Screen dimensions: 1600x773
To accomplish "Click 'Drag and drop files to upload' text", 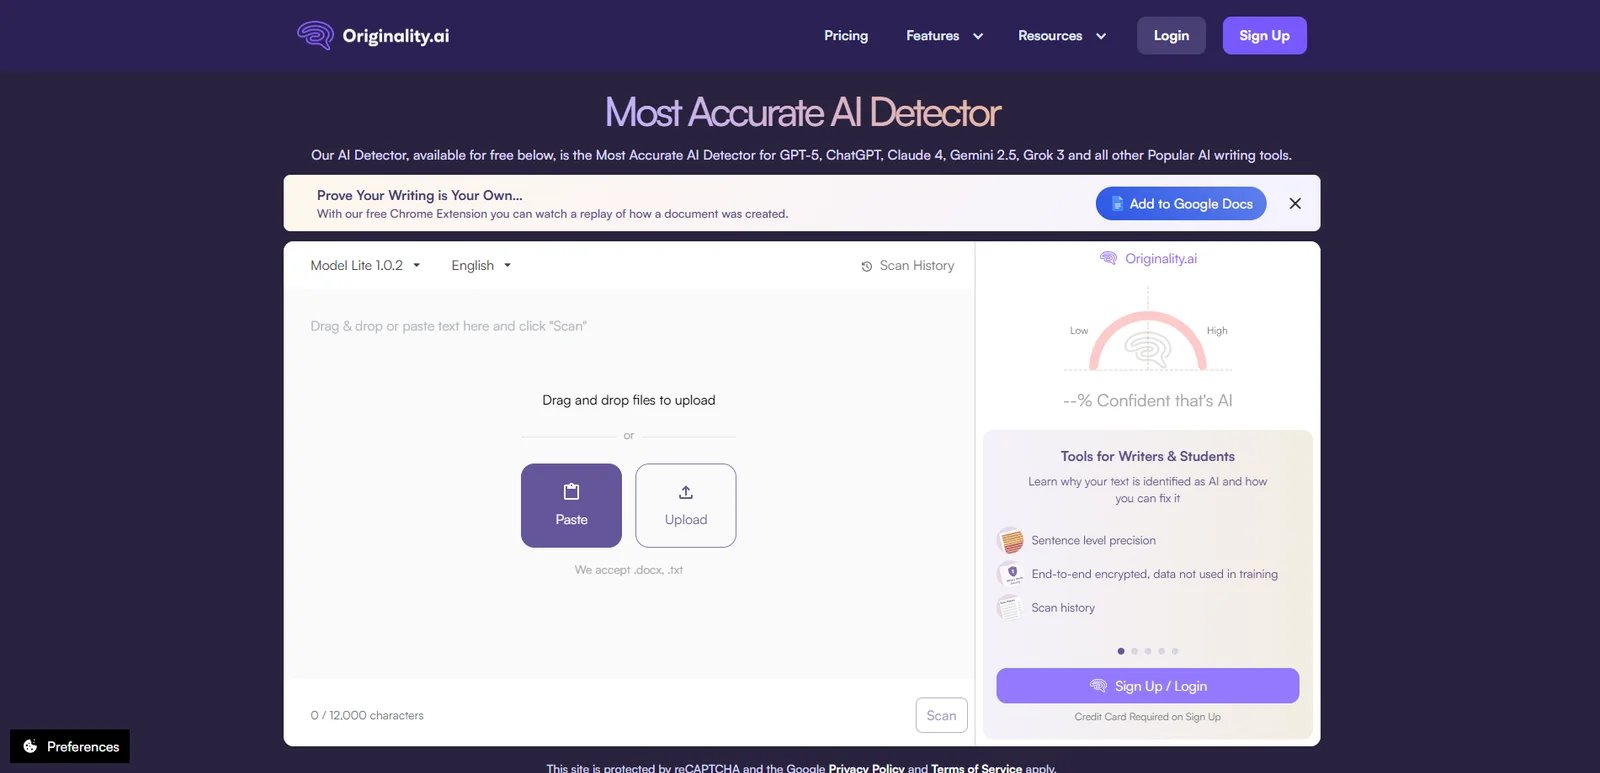I will pyautogui.click(x=629, y=400).
